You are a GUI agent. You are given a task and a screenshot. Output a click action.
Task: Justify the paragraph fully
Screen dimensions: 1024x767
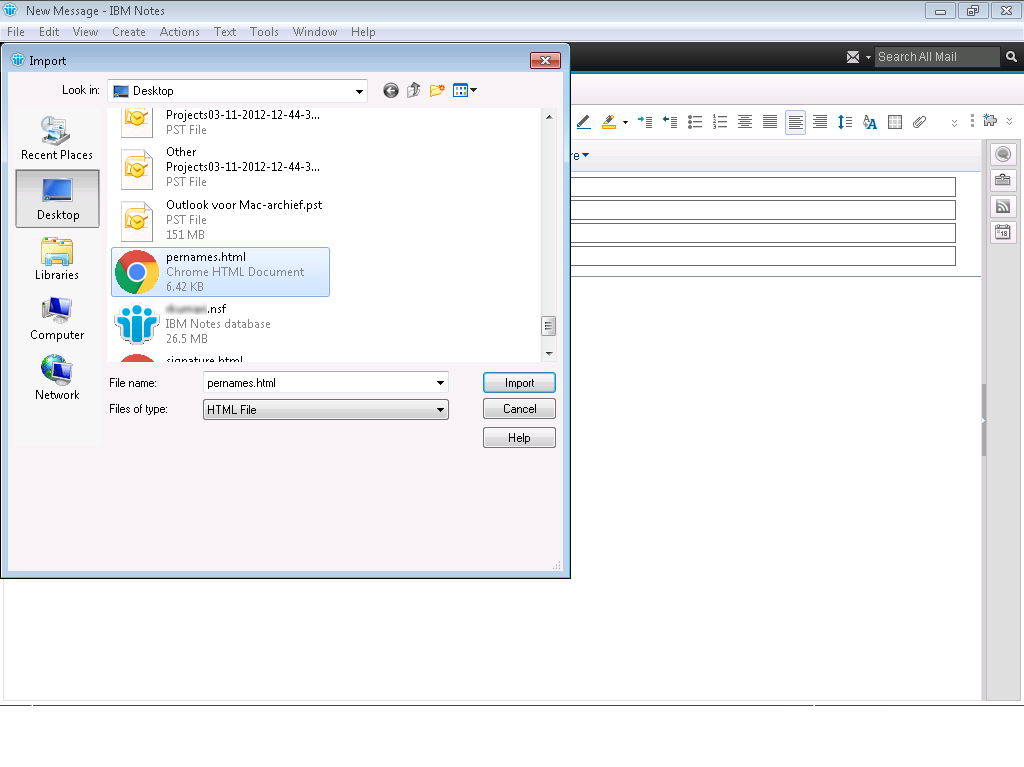tap(770, 122)
